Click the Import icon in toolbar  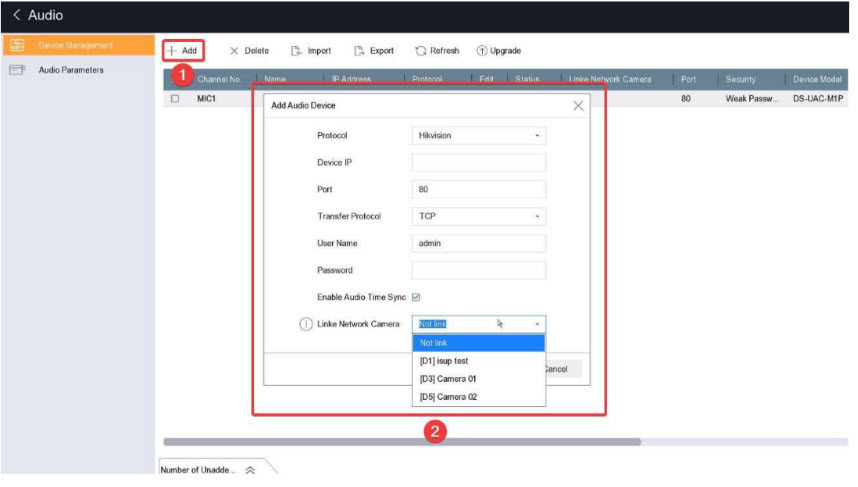[296, 50]
